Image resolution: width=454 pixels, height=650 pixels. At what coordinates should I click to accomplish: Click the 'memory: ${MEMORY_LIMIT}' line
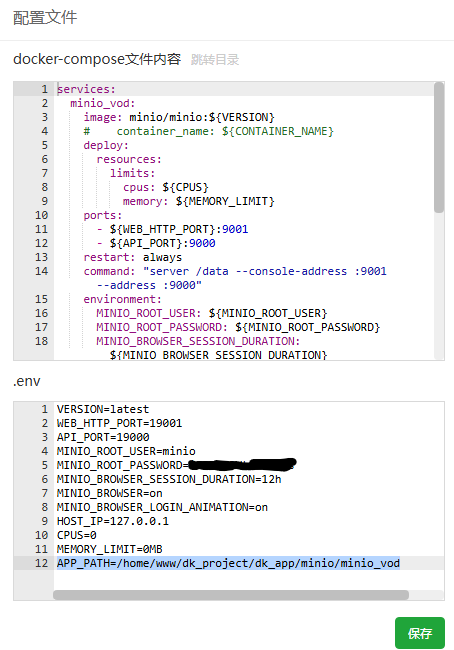pos(199,201)
